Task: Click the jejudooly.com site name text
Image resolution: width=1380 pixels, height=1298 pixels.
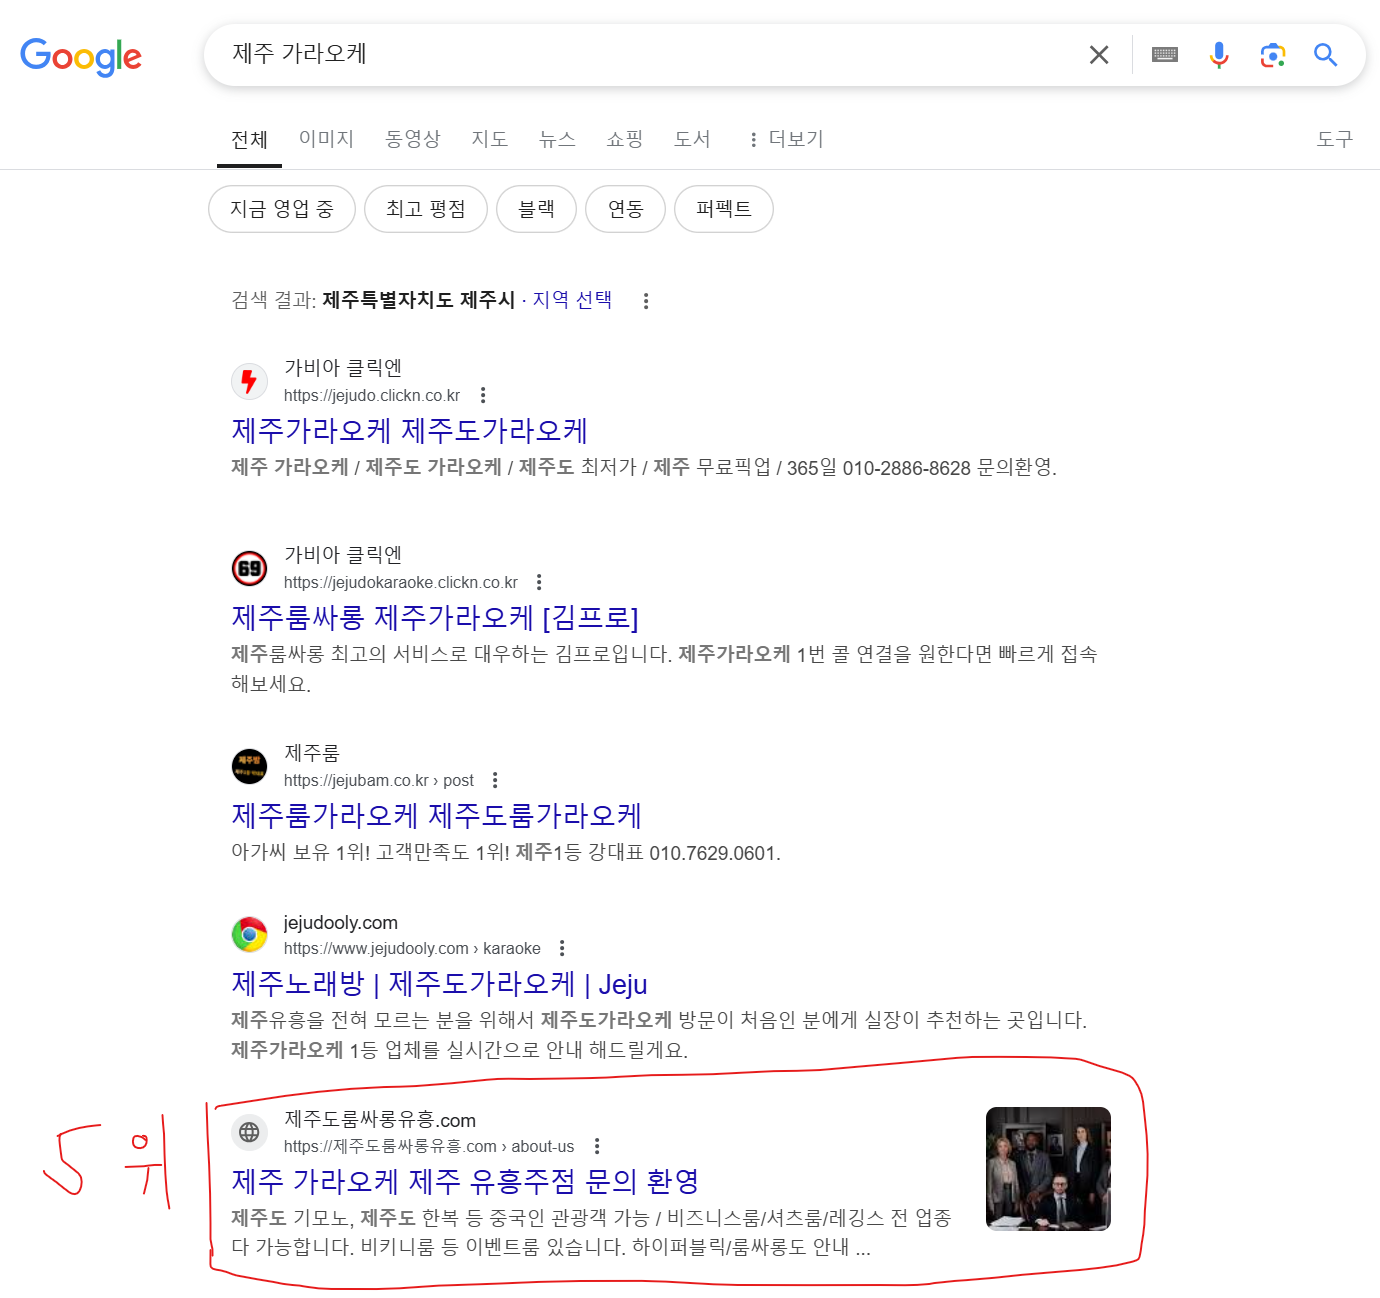Action: click(x=341, y=922)
